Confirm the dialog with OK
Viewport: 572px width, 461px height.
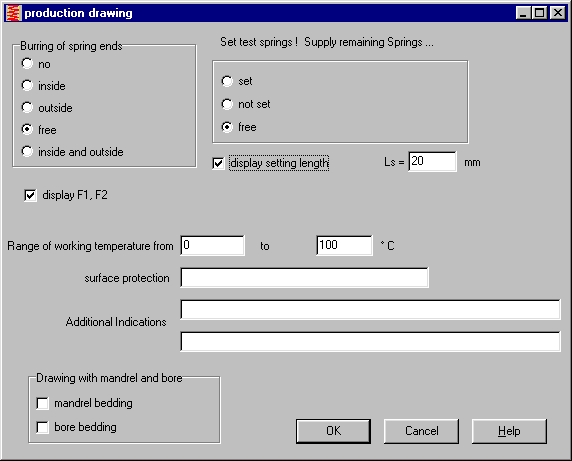[333, 431]
